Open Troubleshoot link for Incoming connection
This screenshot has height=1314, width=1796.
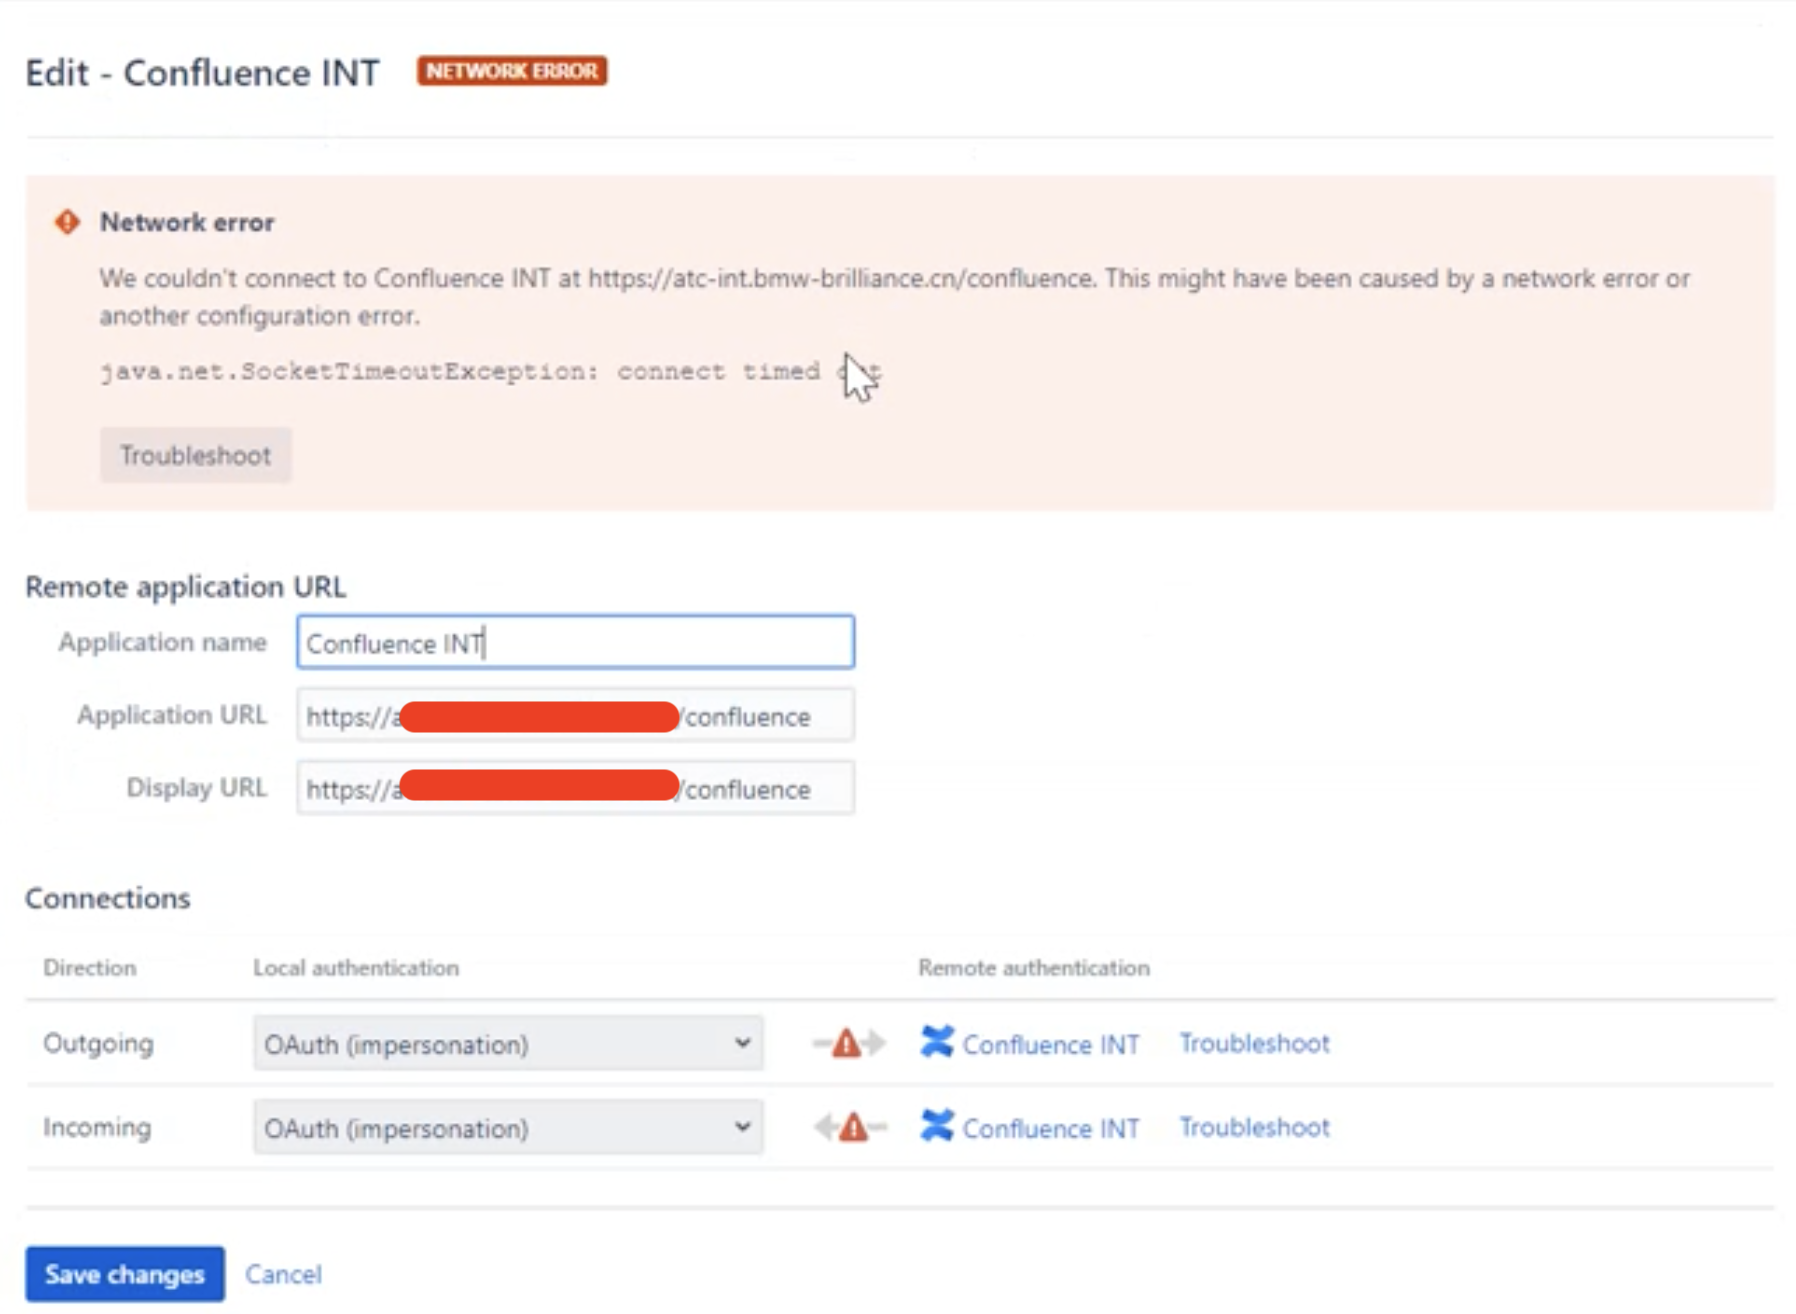(1254, 1127)
